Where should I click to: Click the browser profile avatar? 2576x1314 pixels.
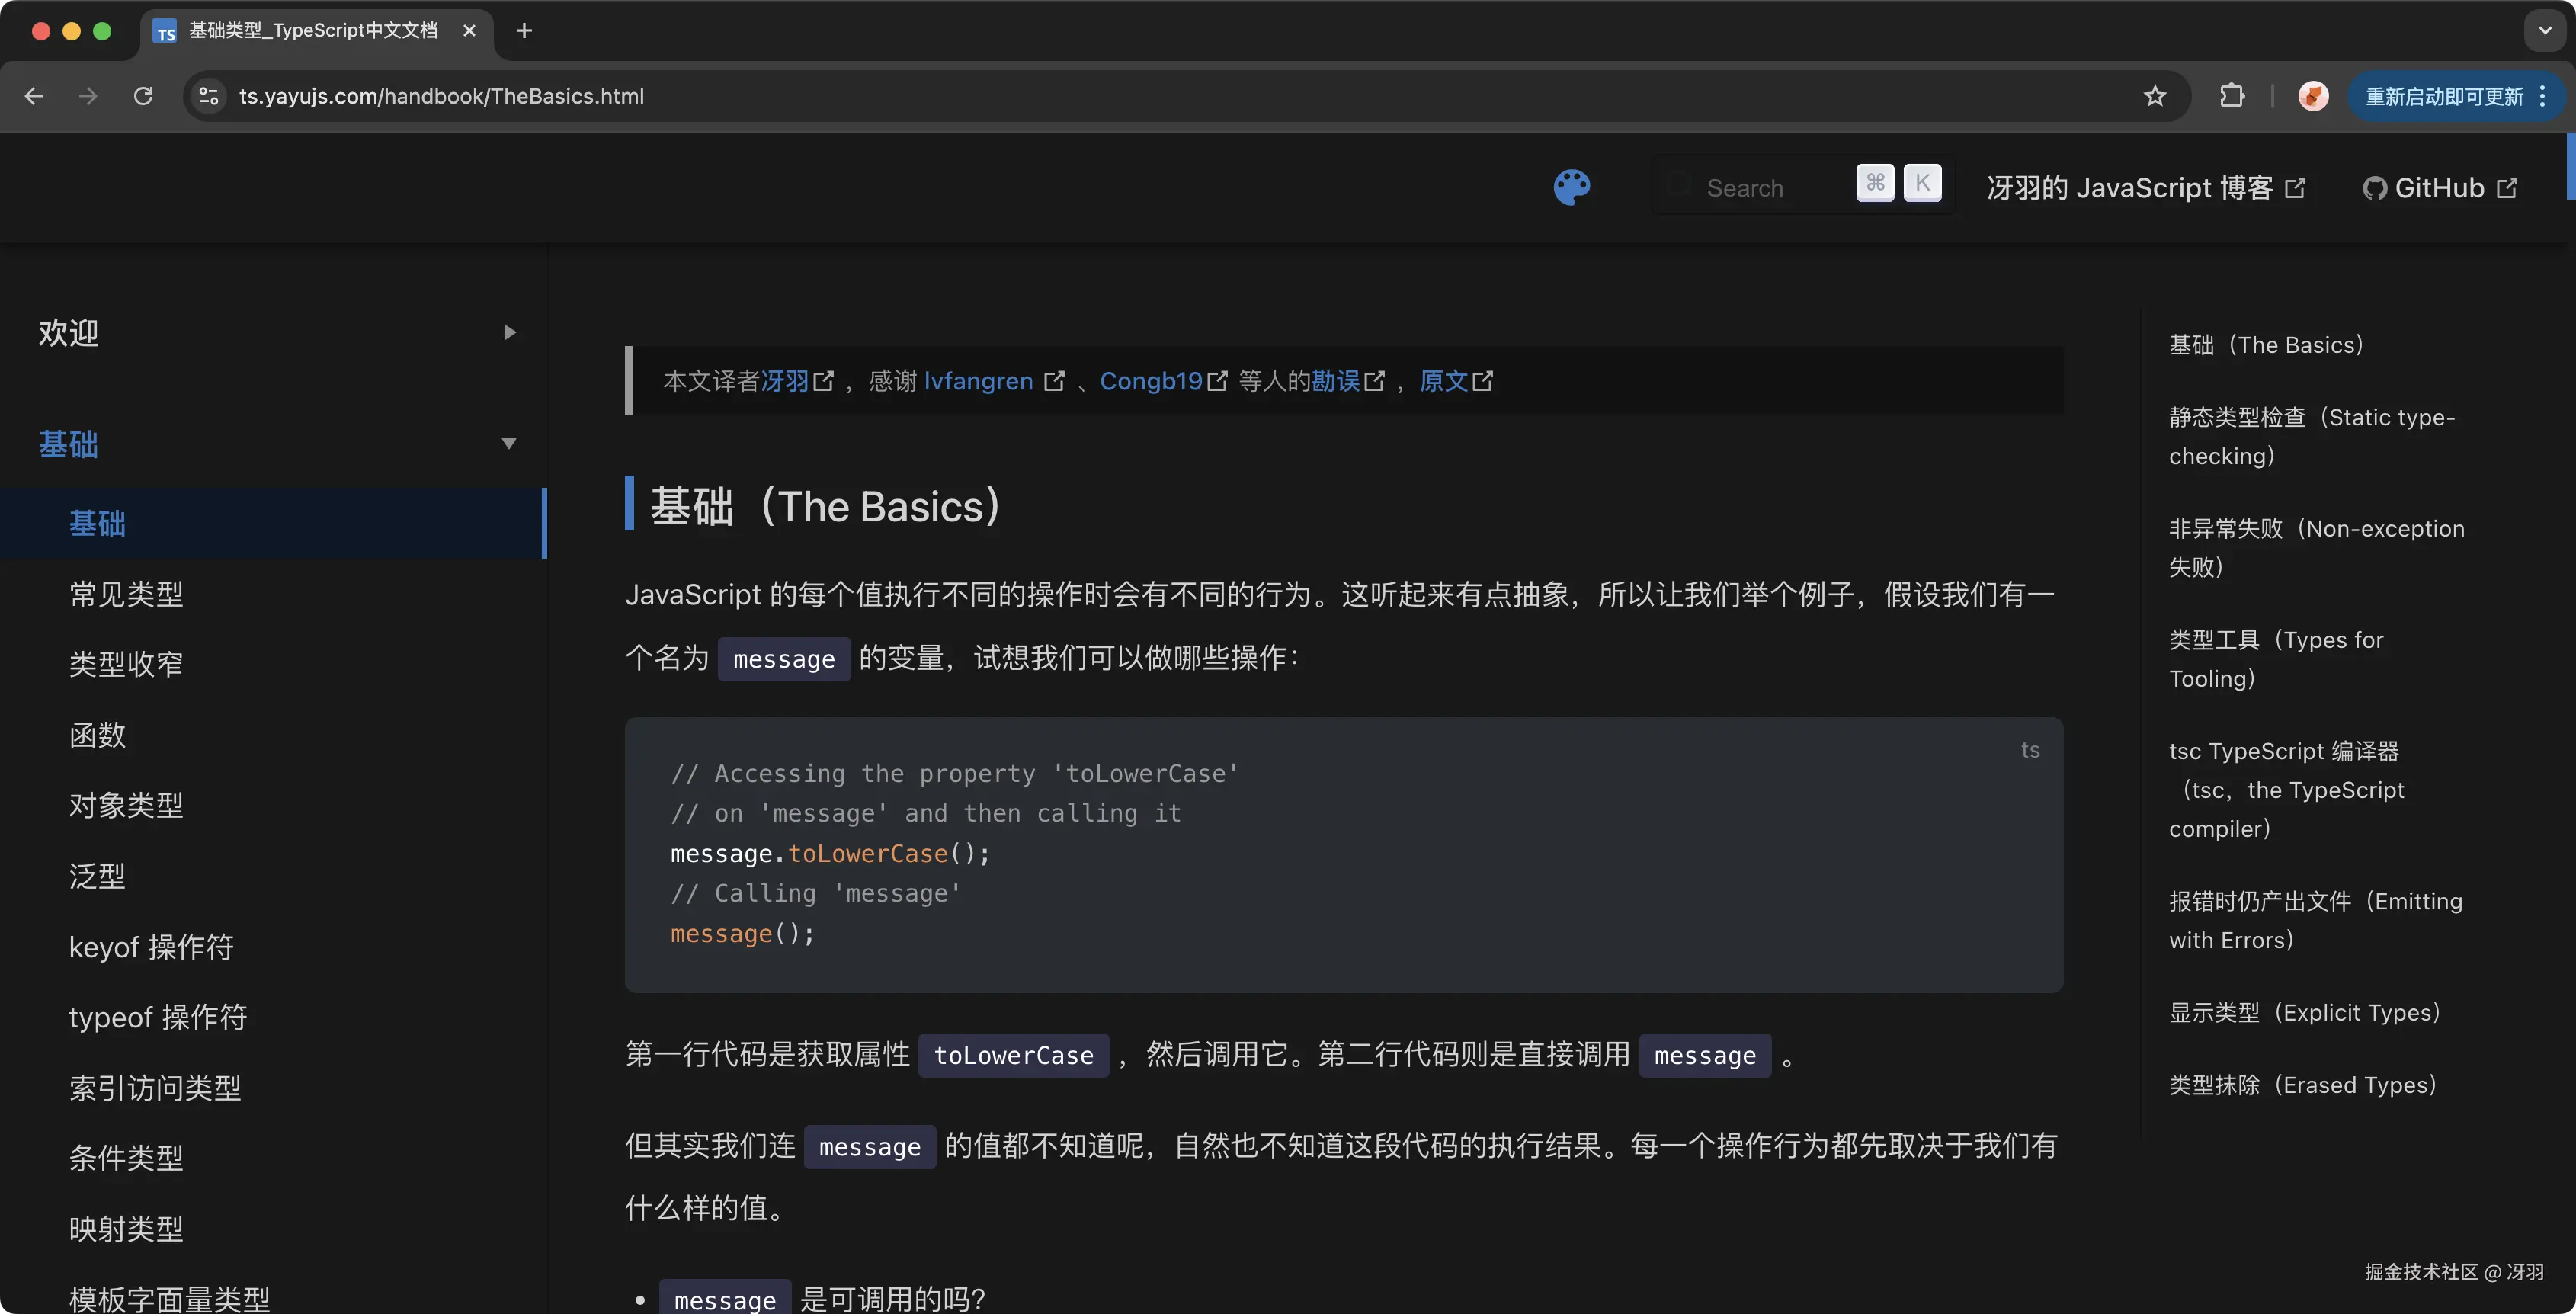point(2313,96)
